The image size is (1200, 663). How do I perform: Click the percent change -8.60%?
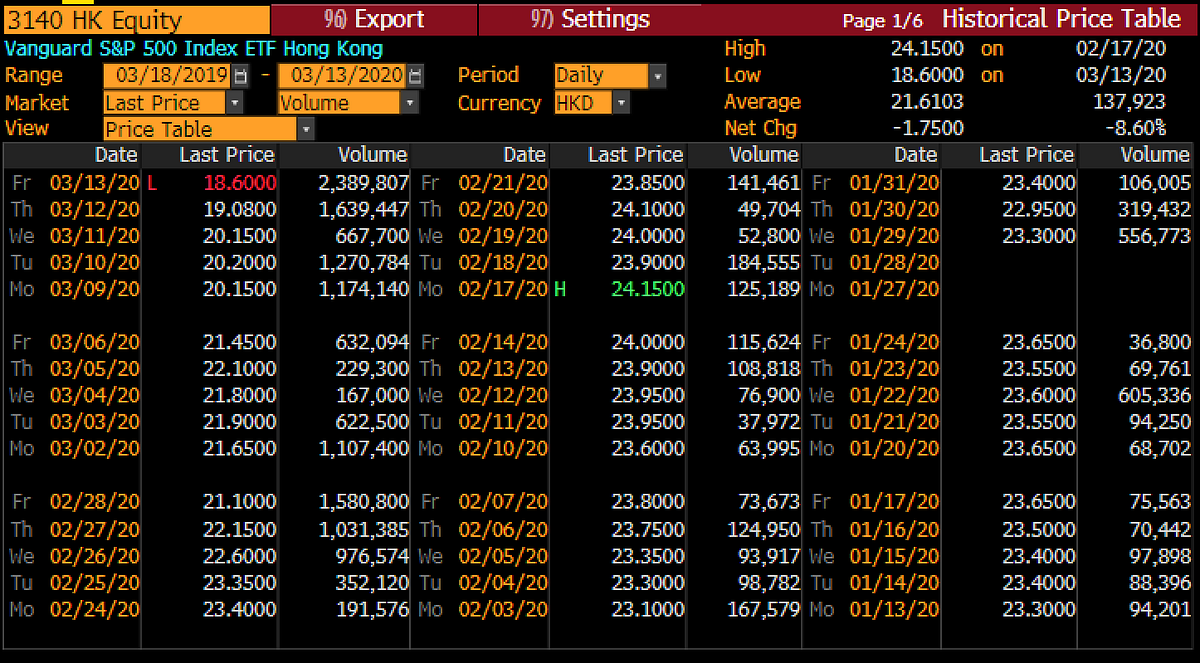1135,128
